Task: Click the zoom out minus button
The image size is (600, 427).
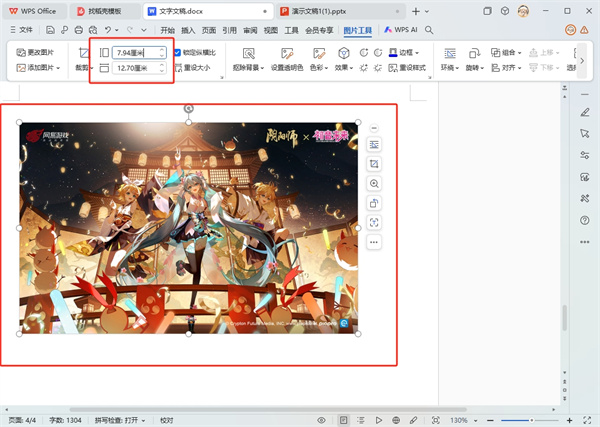Action: coord(490,420)
